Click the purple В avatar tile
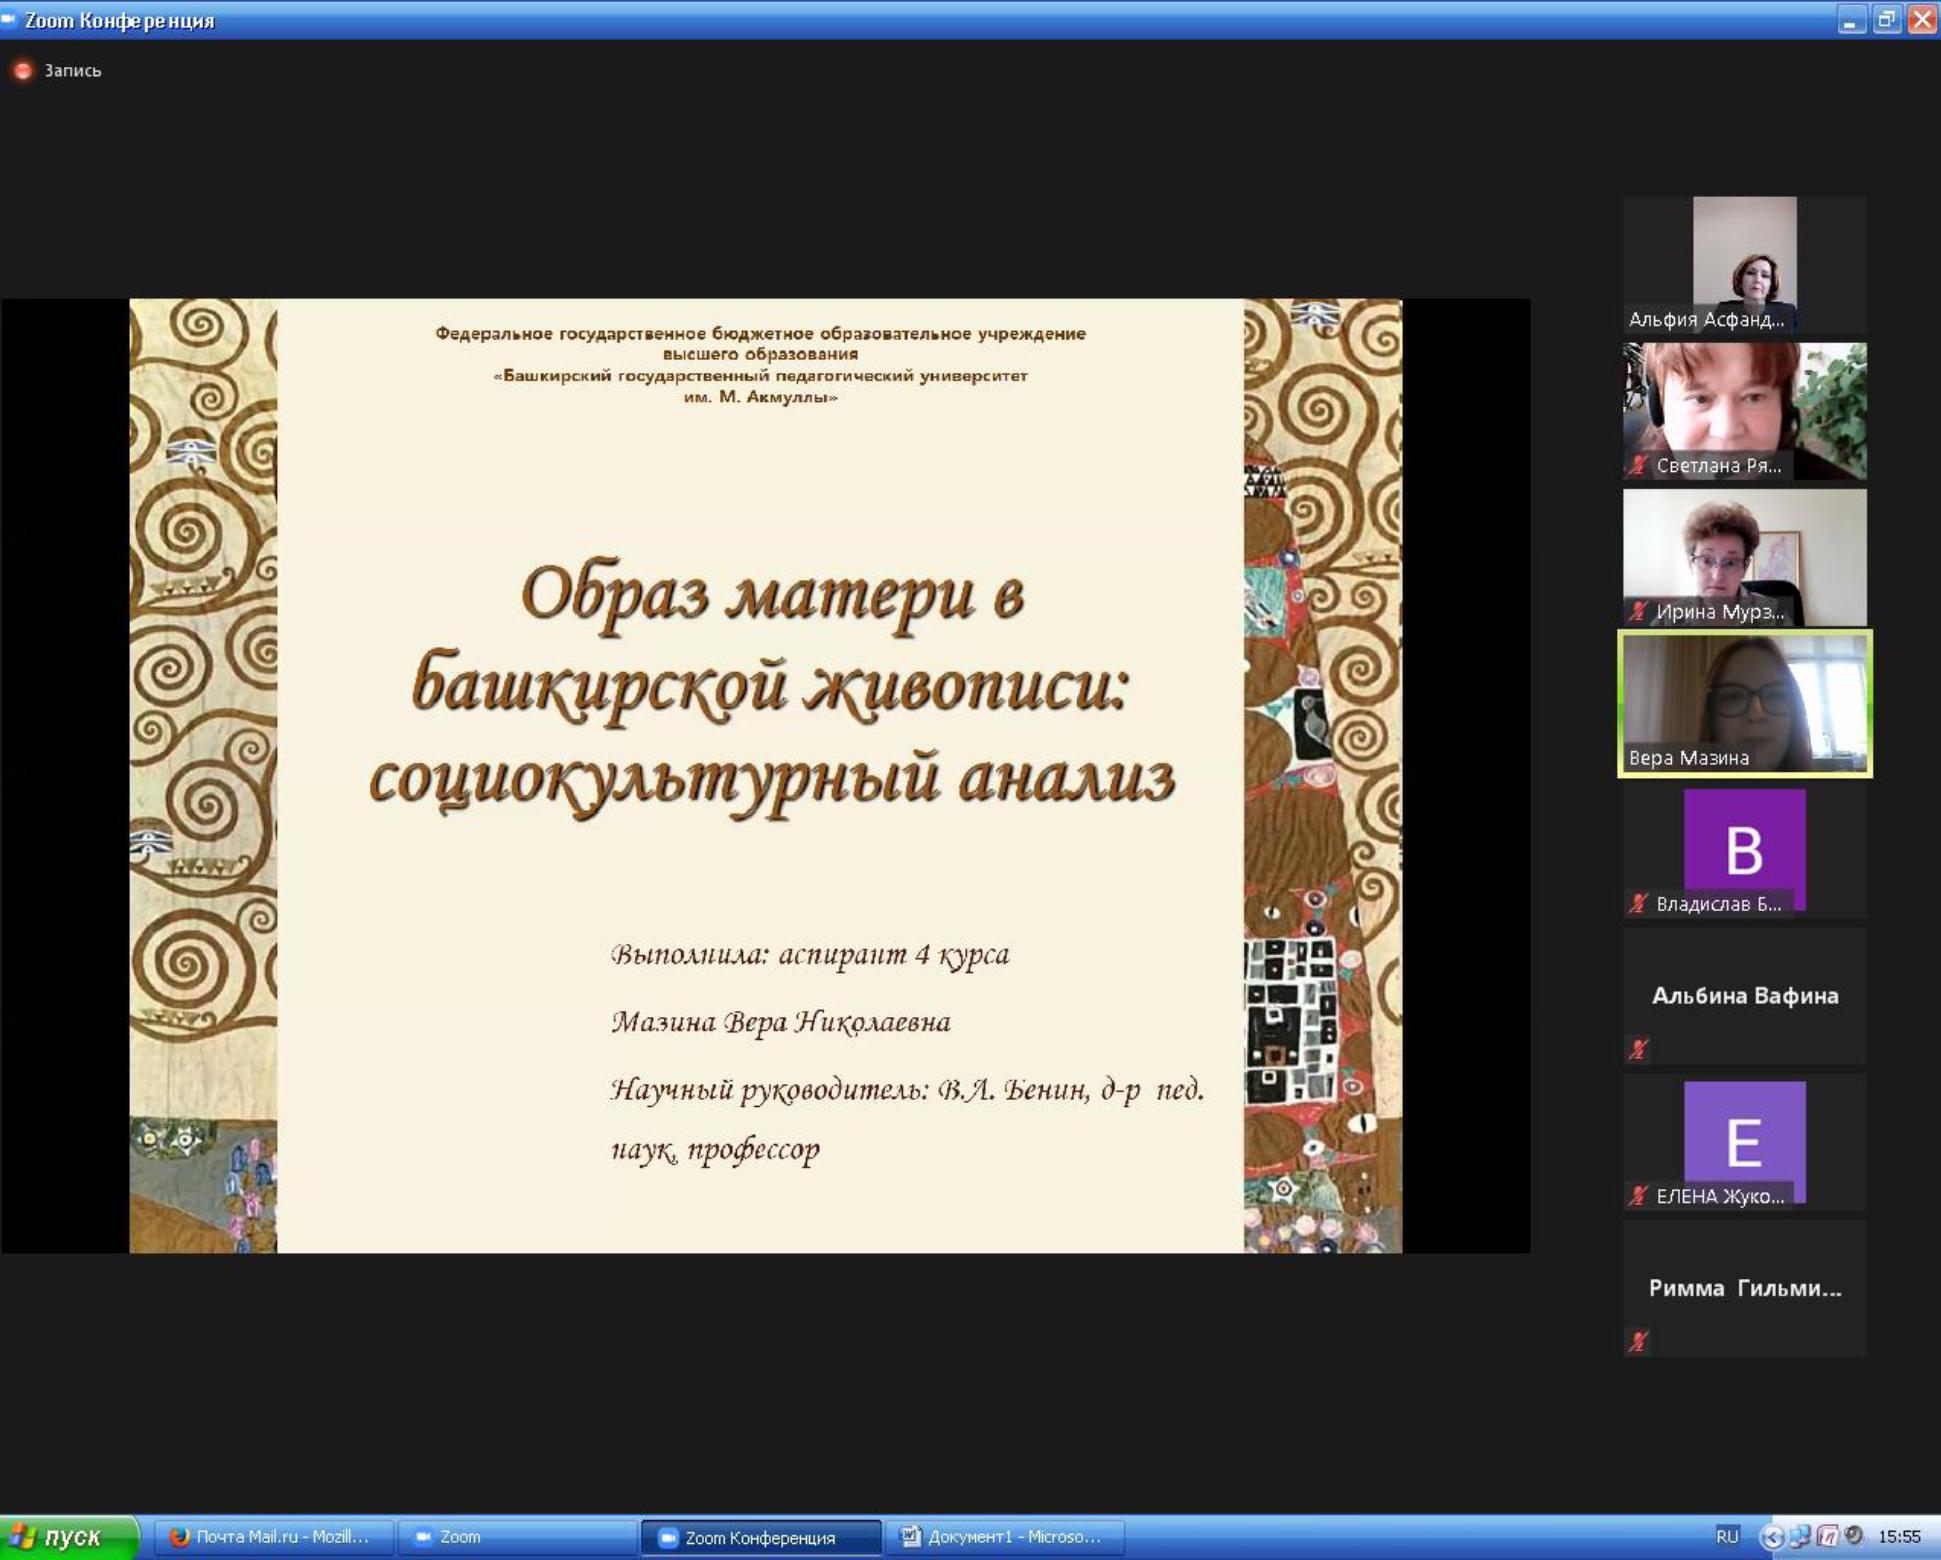1941x1560 pixels. tap(1744, 849)
